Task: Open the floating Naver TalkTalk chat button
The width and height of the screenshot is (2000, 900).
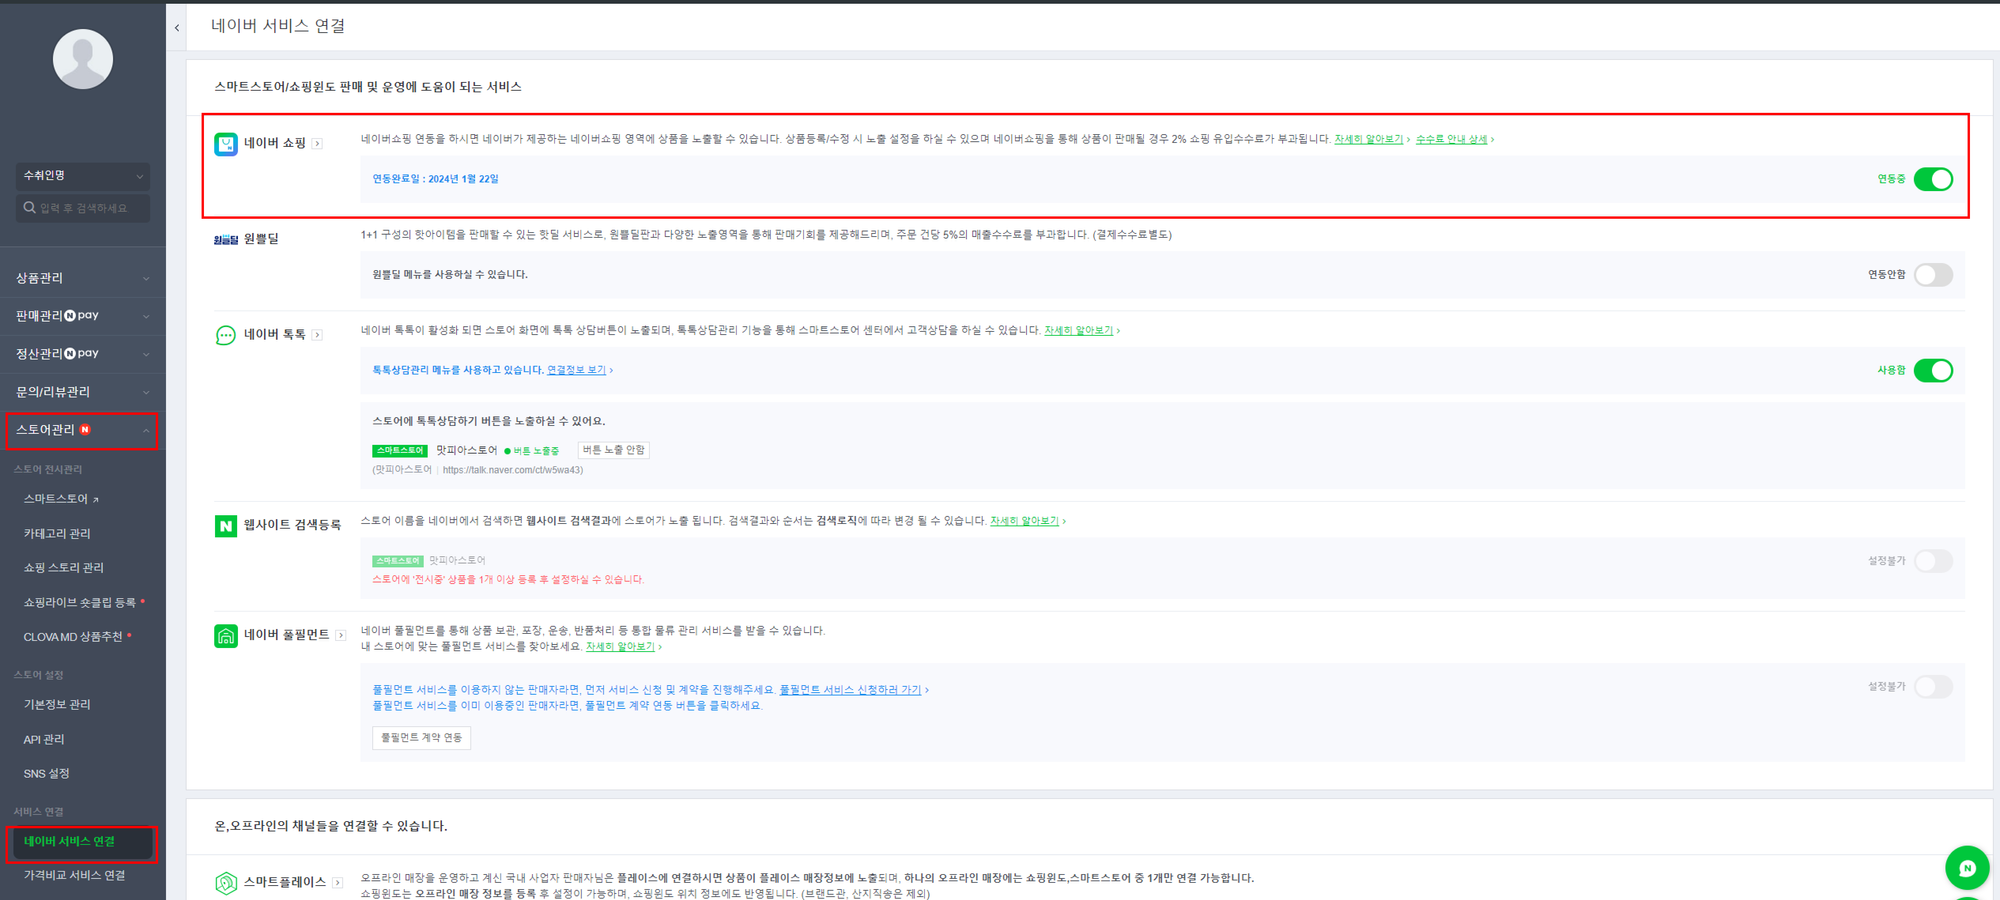Action: 1967,867
